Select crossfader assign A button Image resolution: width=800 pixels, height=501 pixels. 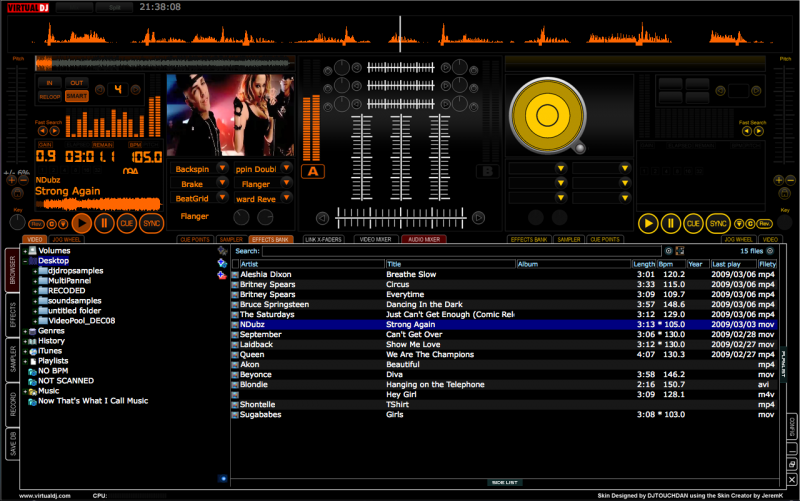[x=313, y=171]
